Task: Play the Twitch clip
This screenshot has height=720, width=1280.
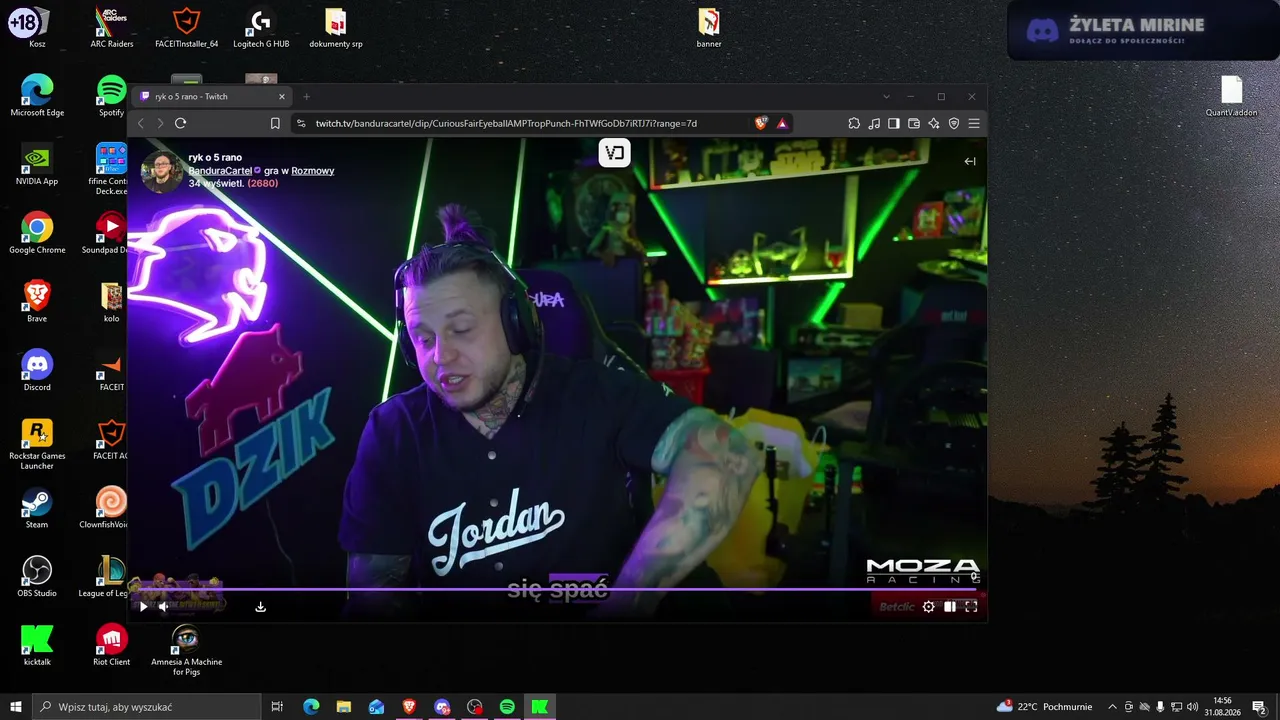Action: coord(143,606)
